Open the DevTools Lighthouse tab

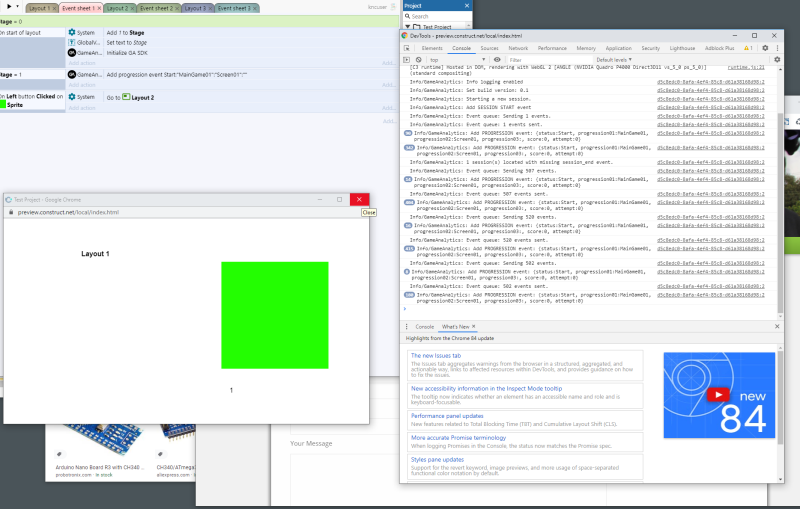coord(682,48)
